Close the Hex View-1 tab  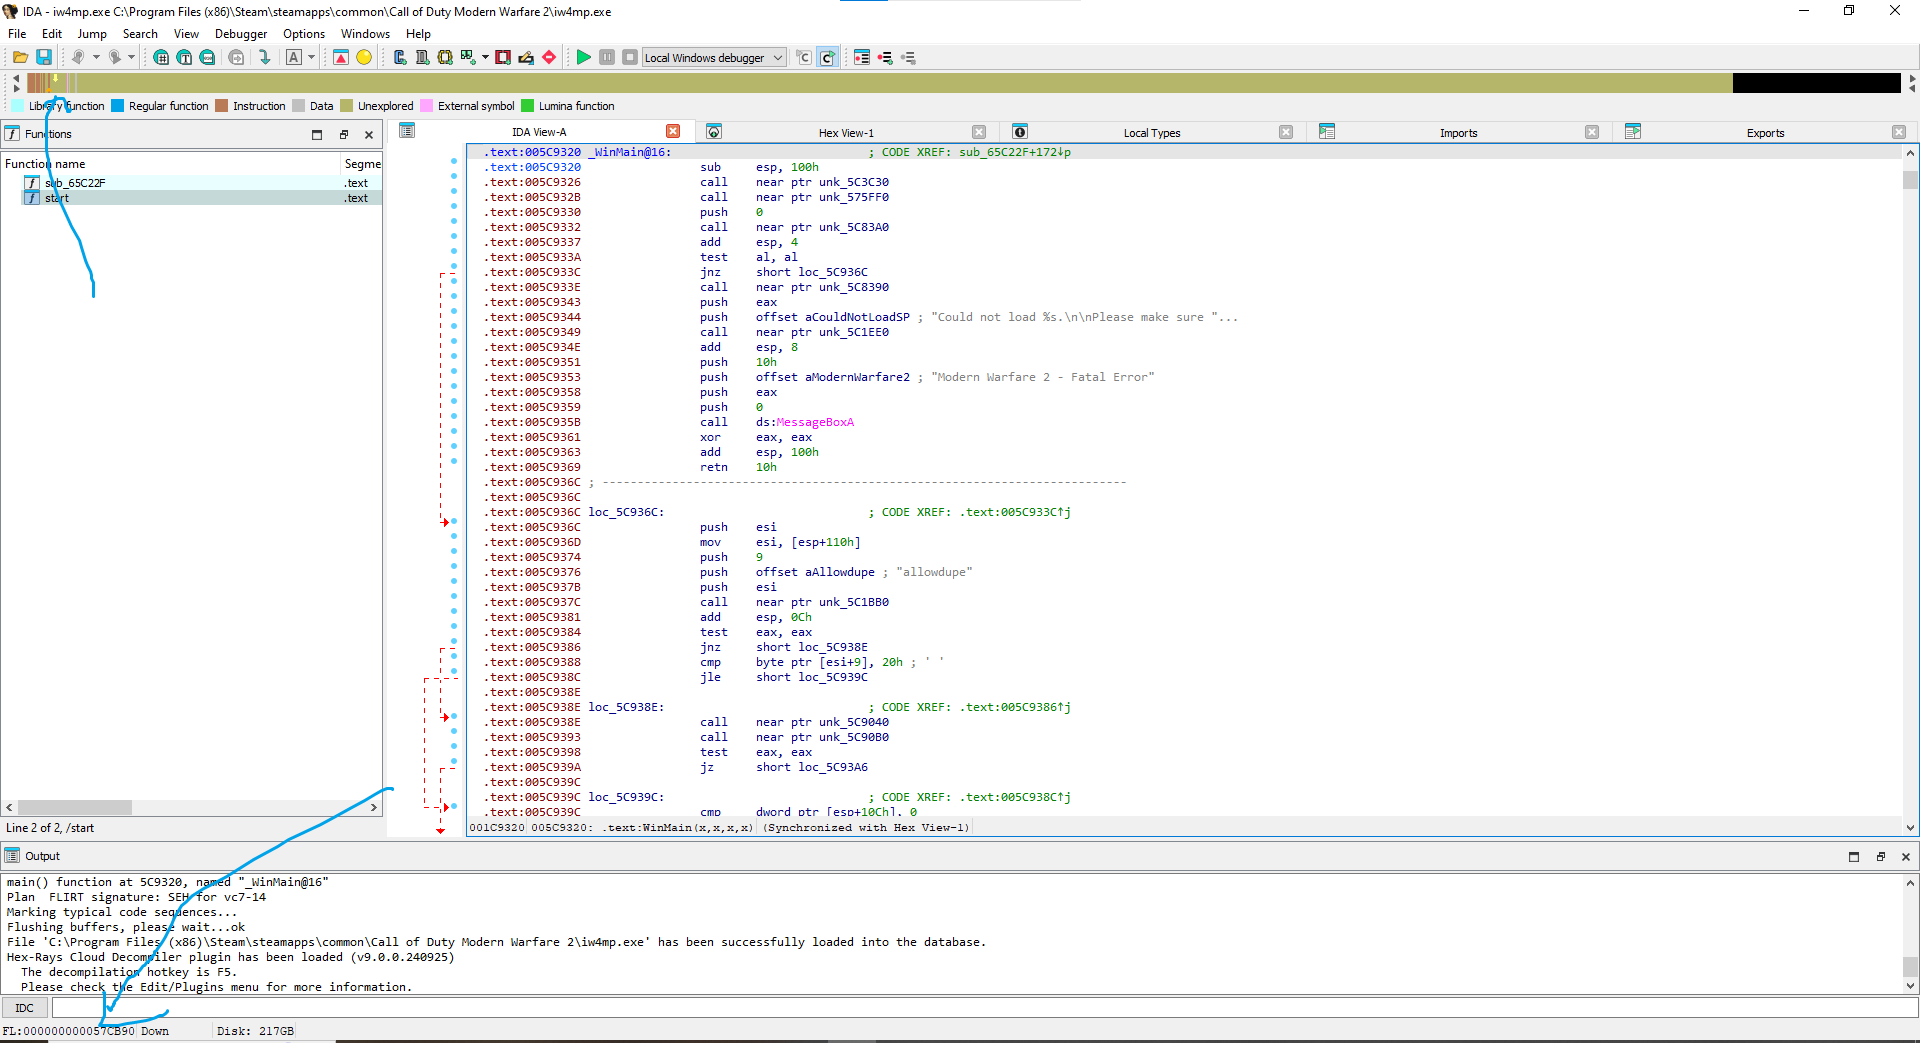(979, 132)
